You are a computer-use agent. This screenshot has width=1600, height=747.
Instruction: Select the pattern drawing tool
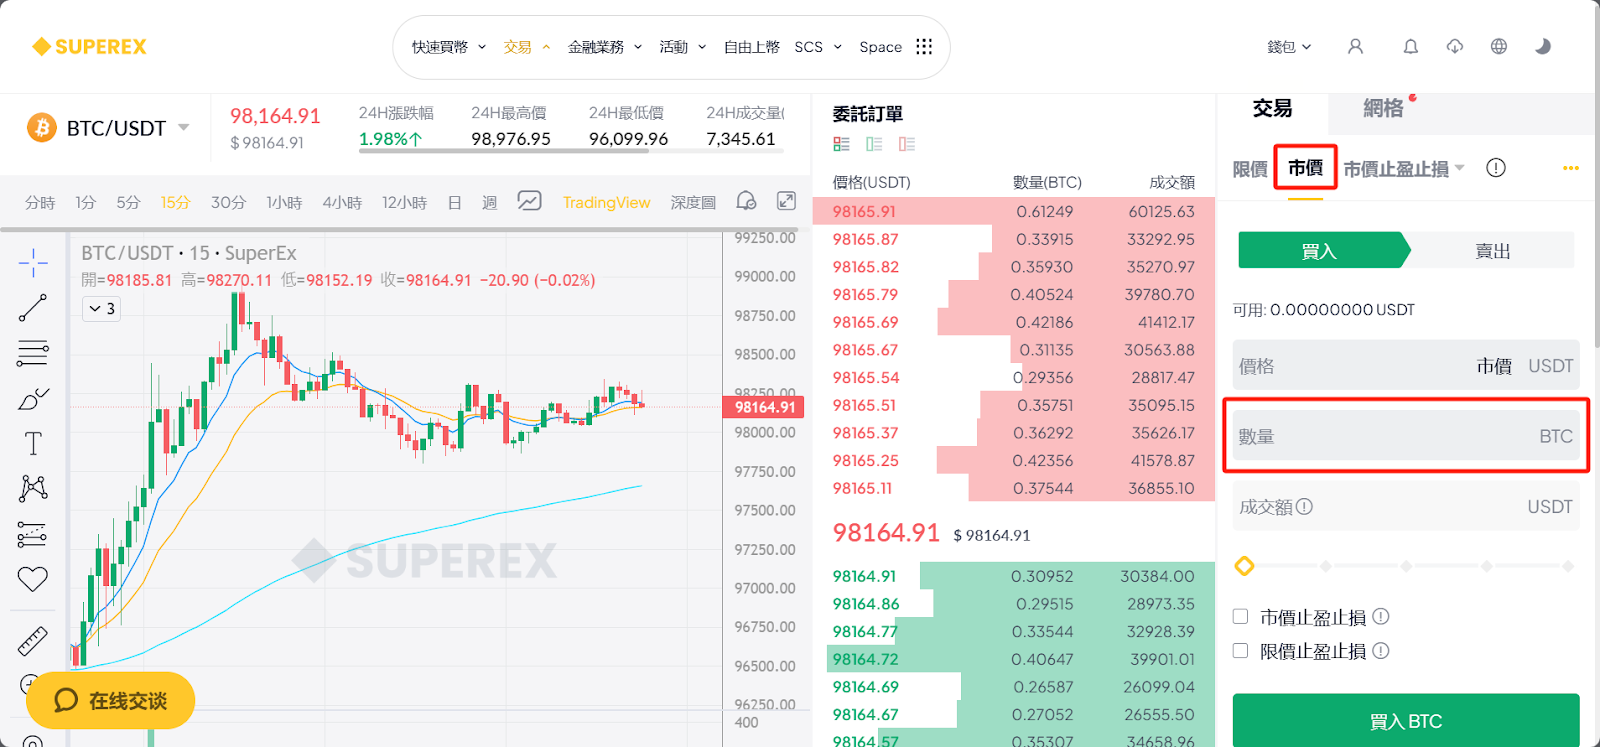(33, 488)
